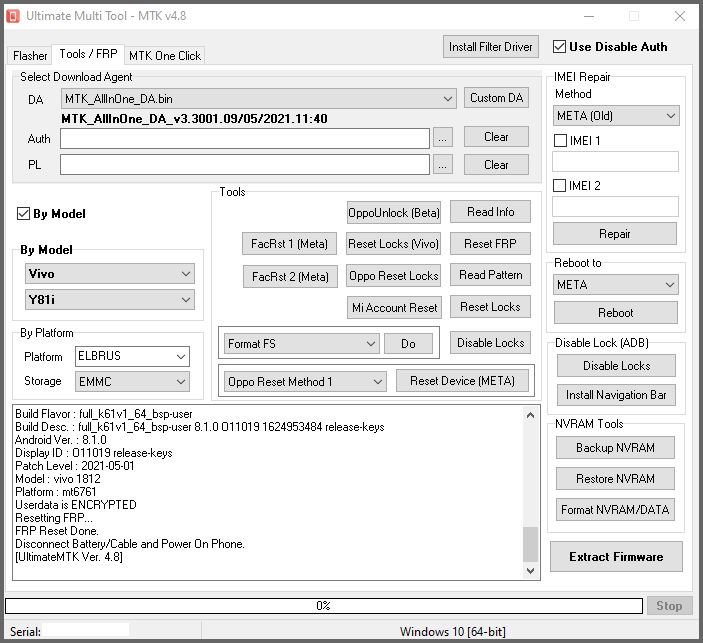Select the Y81i model dropdown
Image resolution: width=703 pixels, height=643 pixels.
point(110,300)
